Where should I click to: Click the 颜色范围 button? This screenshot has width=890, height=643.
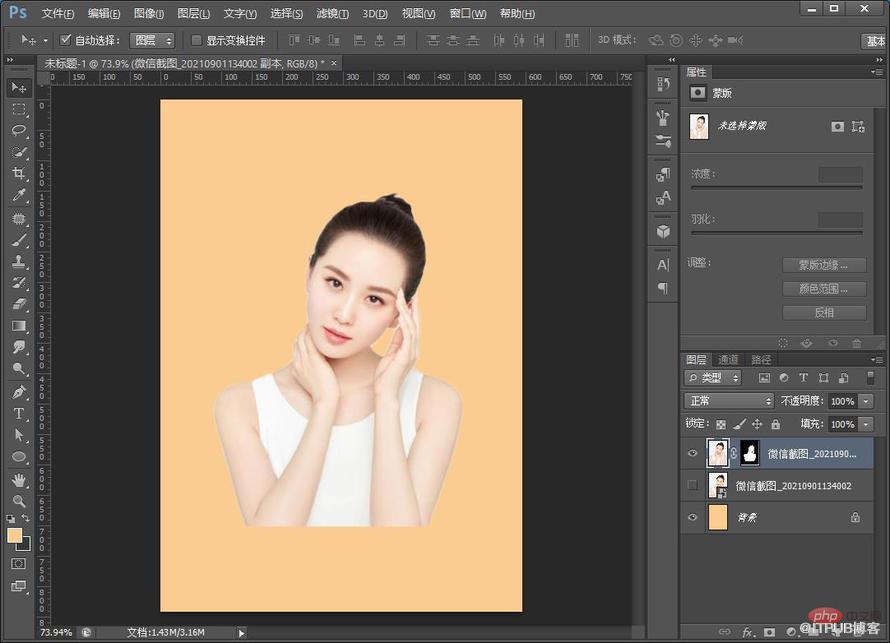824,289
